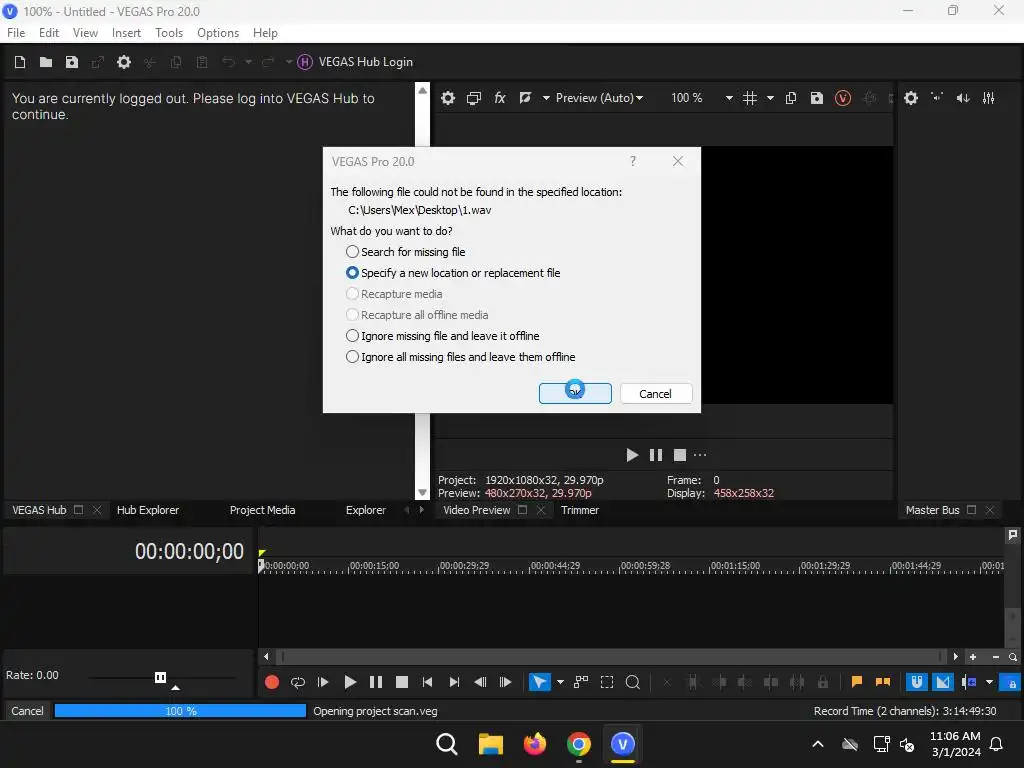Expand the split screen view dropdown arrow
The height and width of the screenshot is (768, 1024).
pyautogui.click(x=546, y=98)
